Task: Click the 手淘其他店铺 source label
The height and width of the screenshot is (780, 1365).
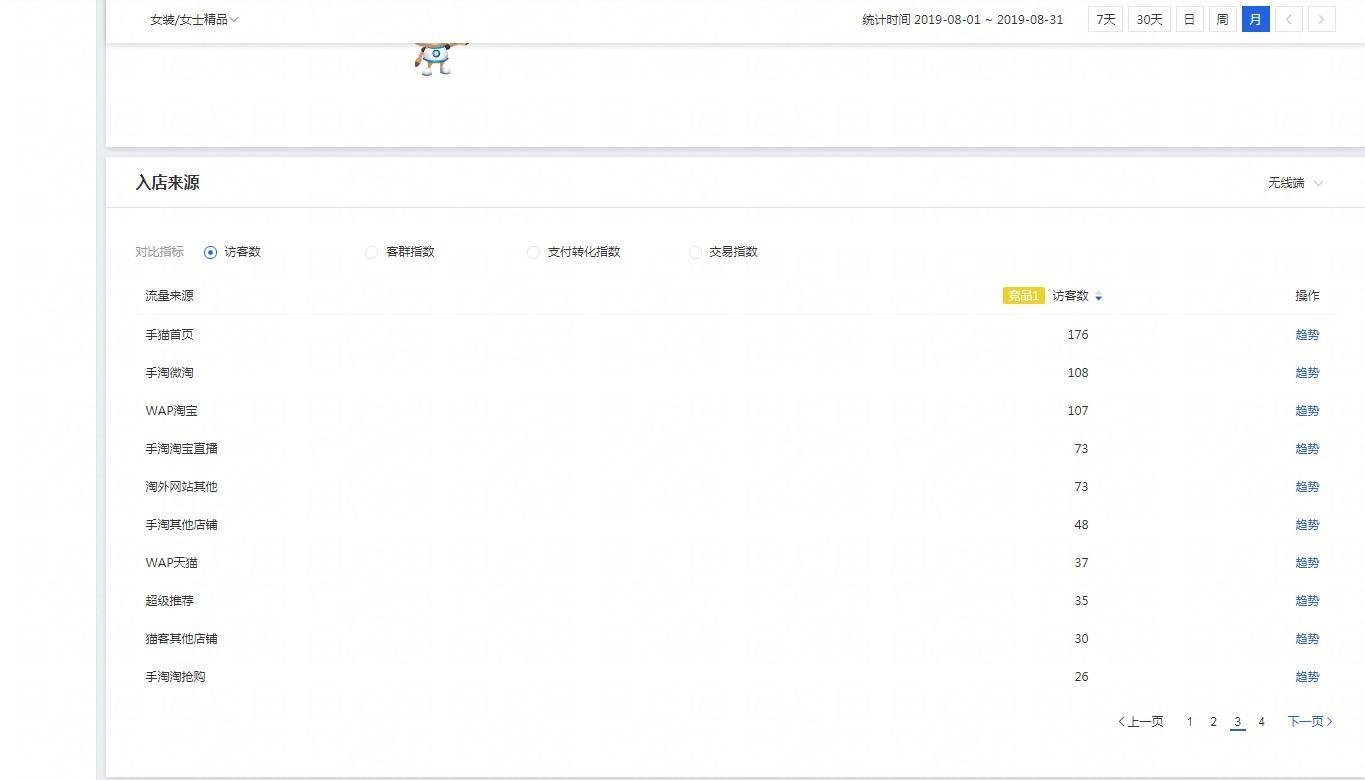Action: tap(181, 525)
